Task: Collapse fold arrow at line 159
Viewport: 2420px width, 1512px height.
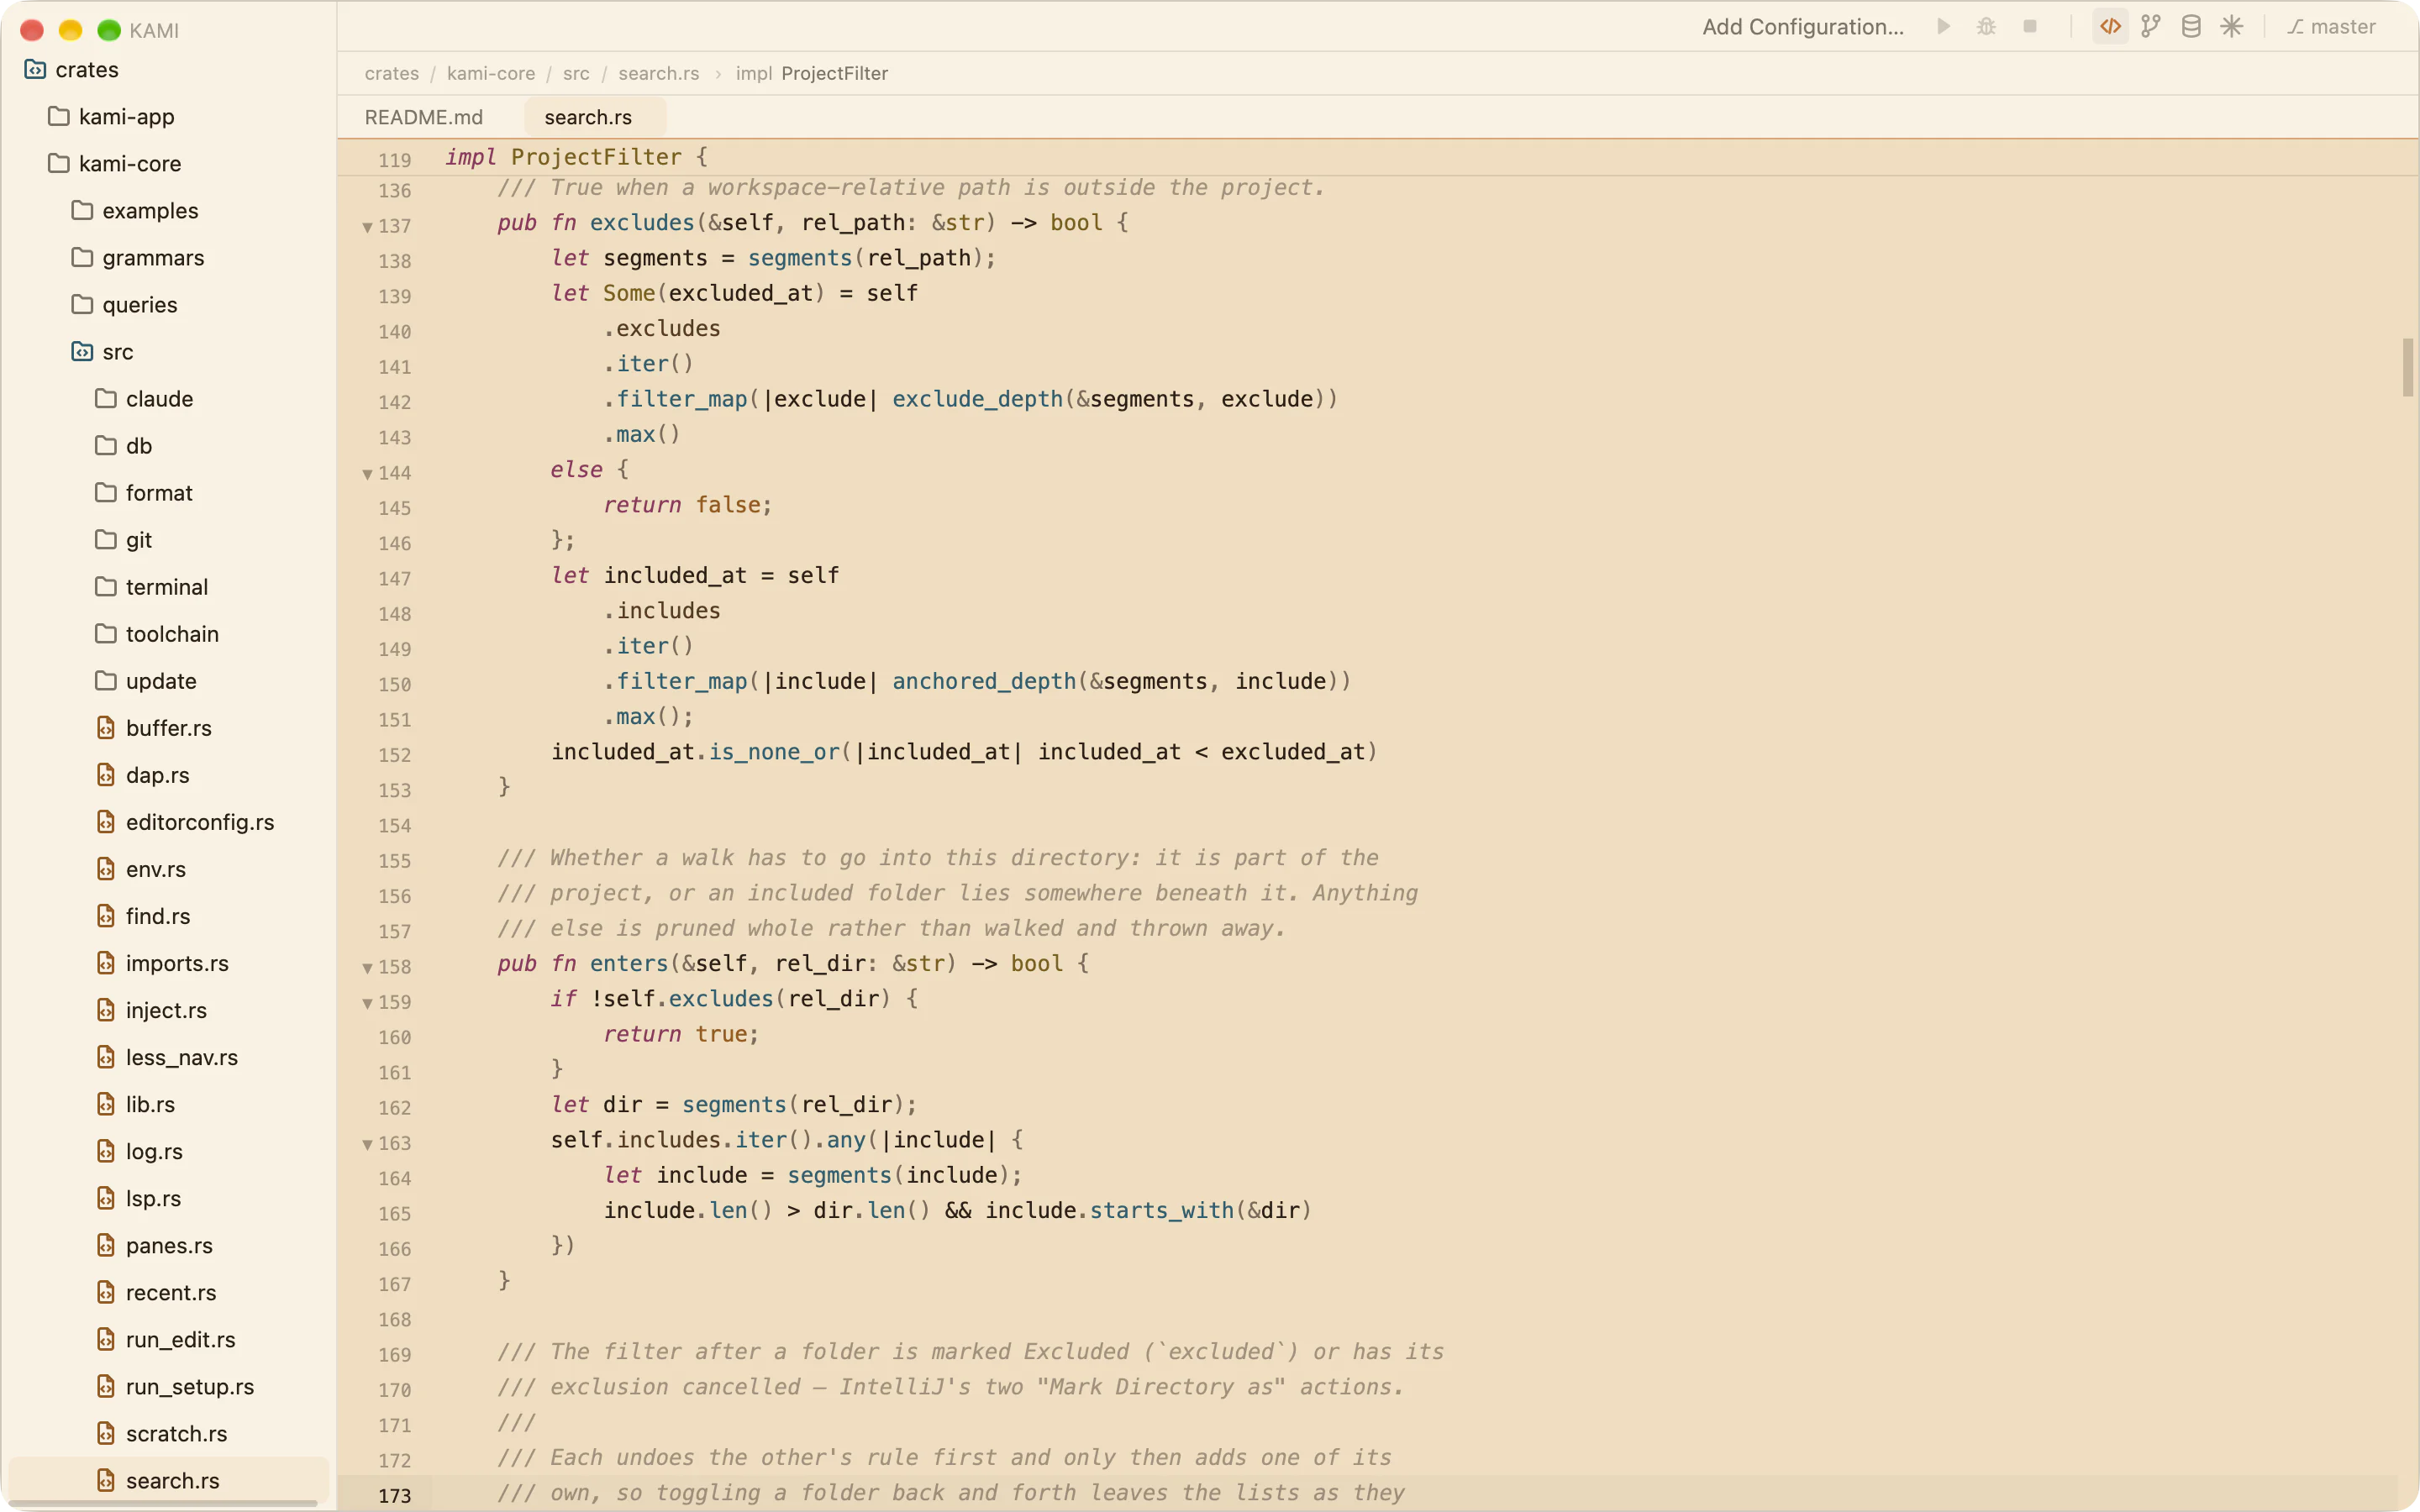Action: tap(367, 1003)
